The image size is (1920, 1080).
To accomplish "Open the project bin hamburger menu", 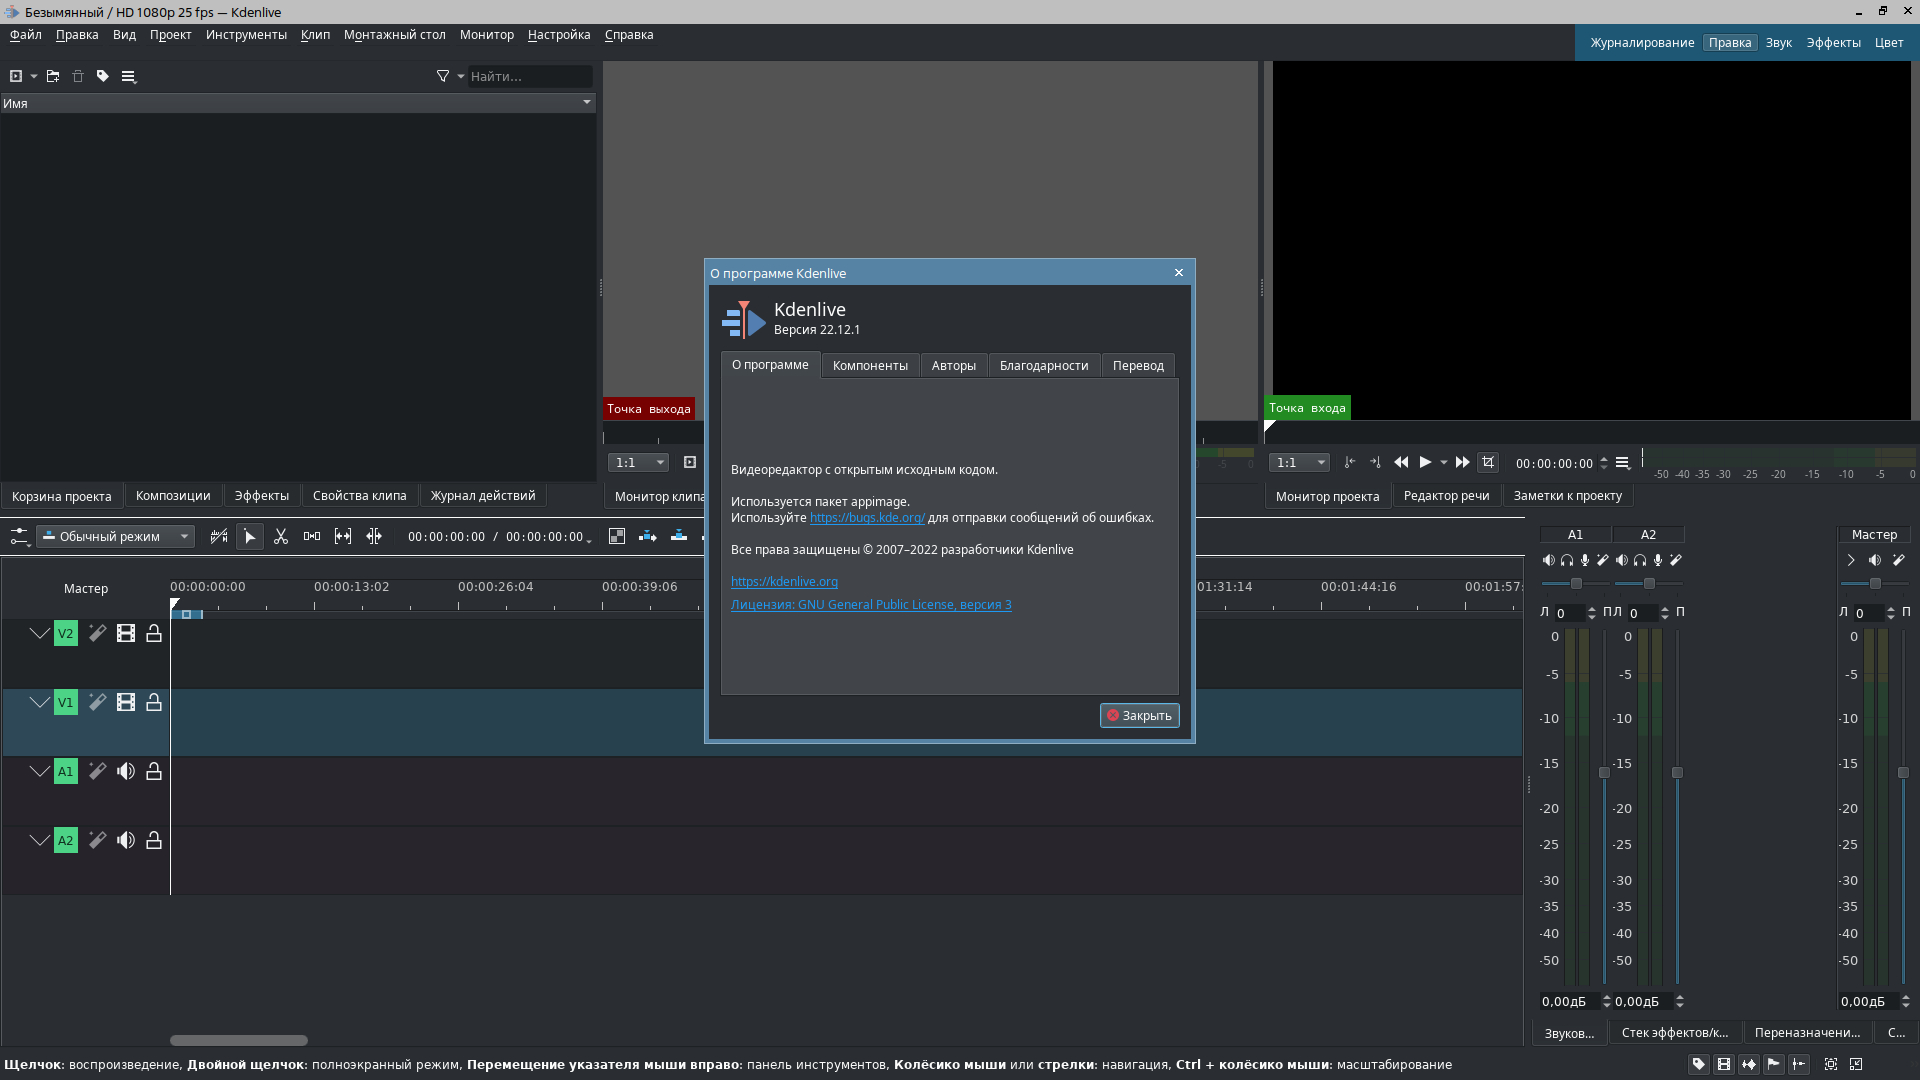I will point(128,76).
